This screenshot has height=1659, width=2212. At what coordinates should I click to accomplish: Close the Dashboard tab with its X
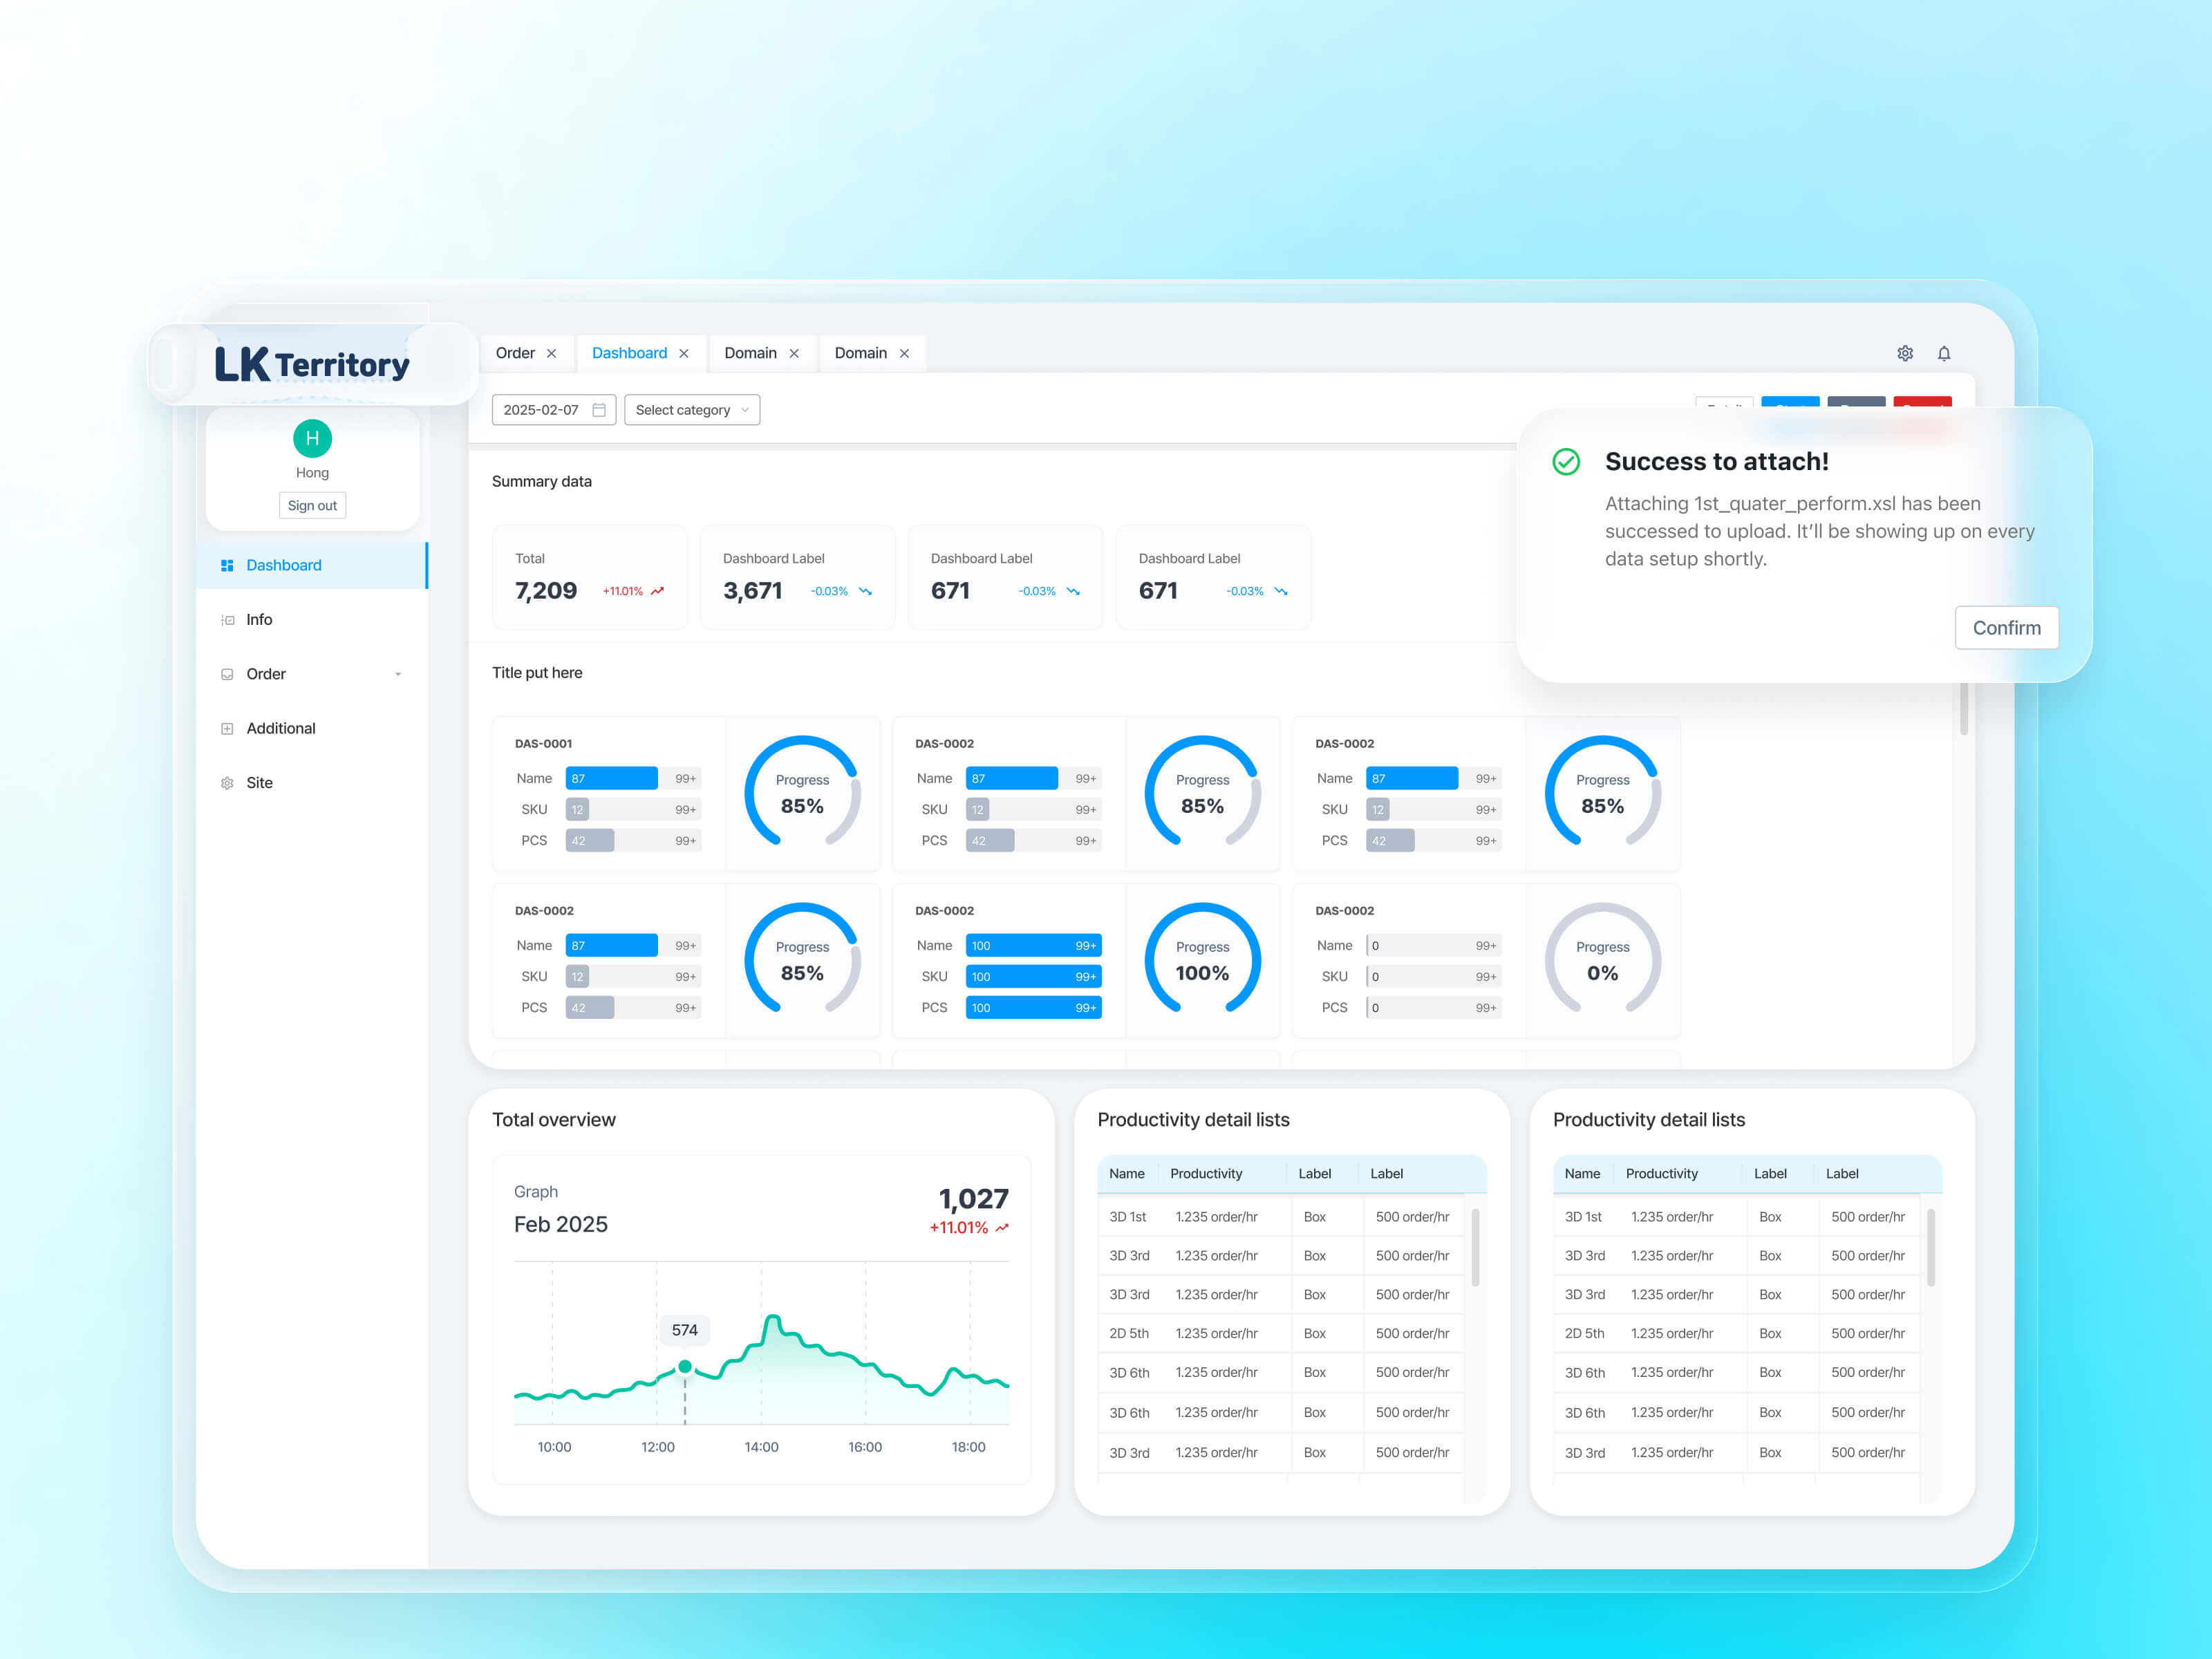(x=684, y=353)
